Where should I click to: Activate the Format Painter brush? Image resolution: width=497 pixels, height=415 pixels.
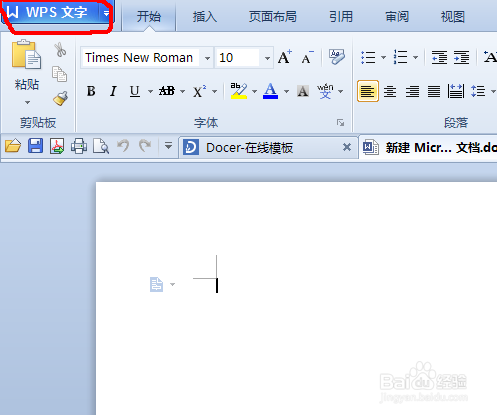pyautogui.click(x=60, y=98)
